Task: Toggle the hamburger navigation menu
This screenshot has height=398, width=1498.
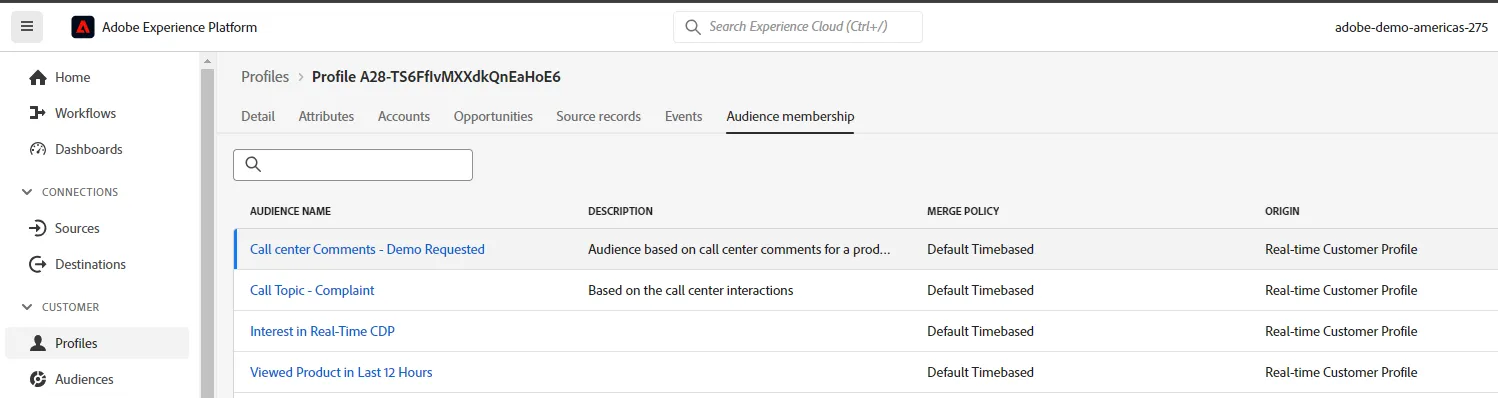Action: tap(27, 27)
